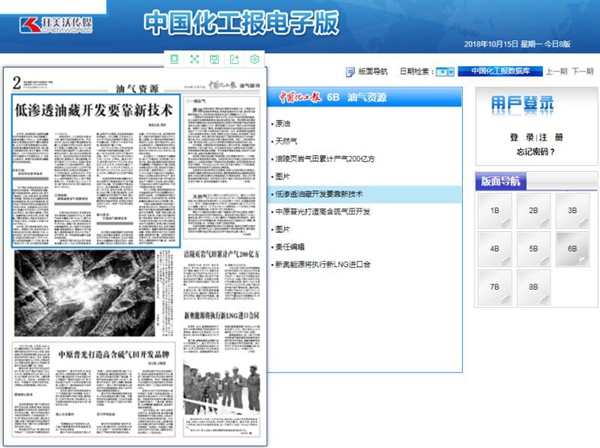600x448 pixels.
Task: Open the 中国化工报数据库 database link
Action: pos(500,72)
